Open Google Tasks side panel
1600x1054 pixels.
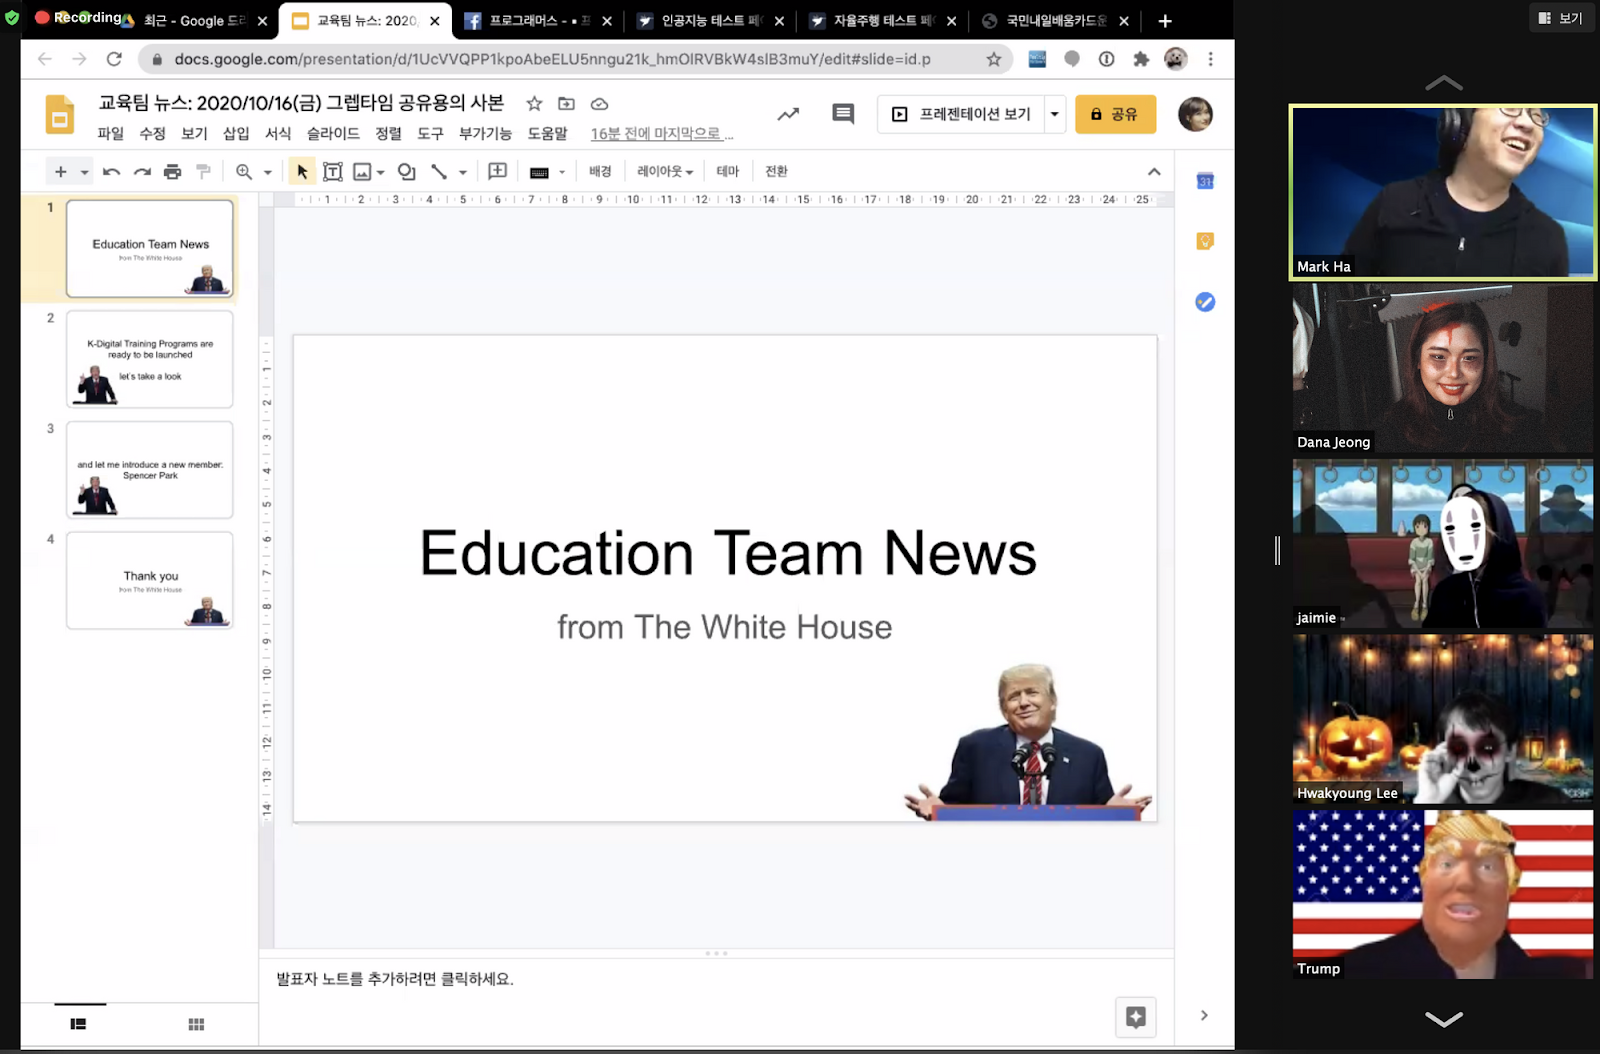click(1205, 302)
